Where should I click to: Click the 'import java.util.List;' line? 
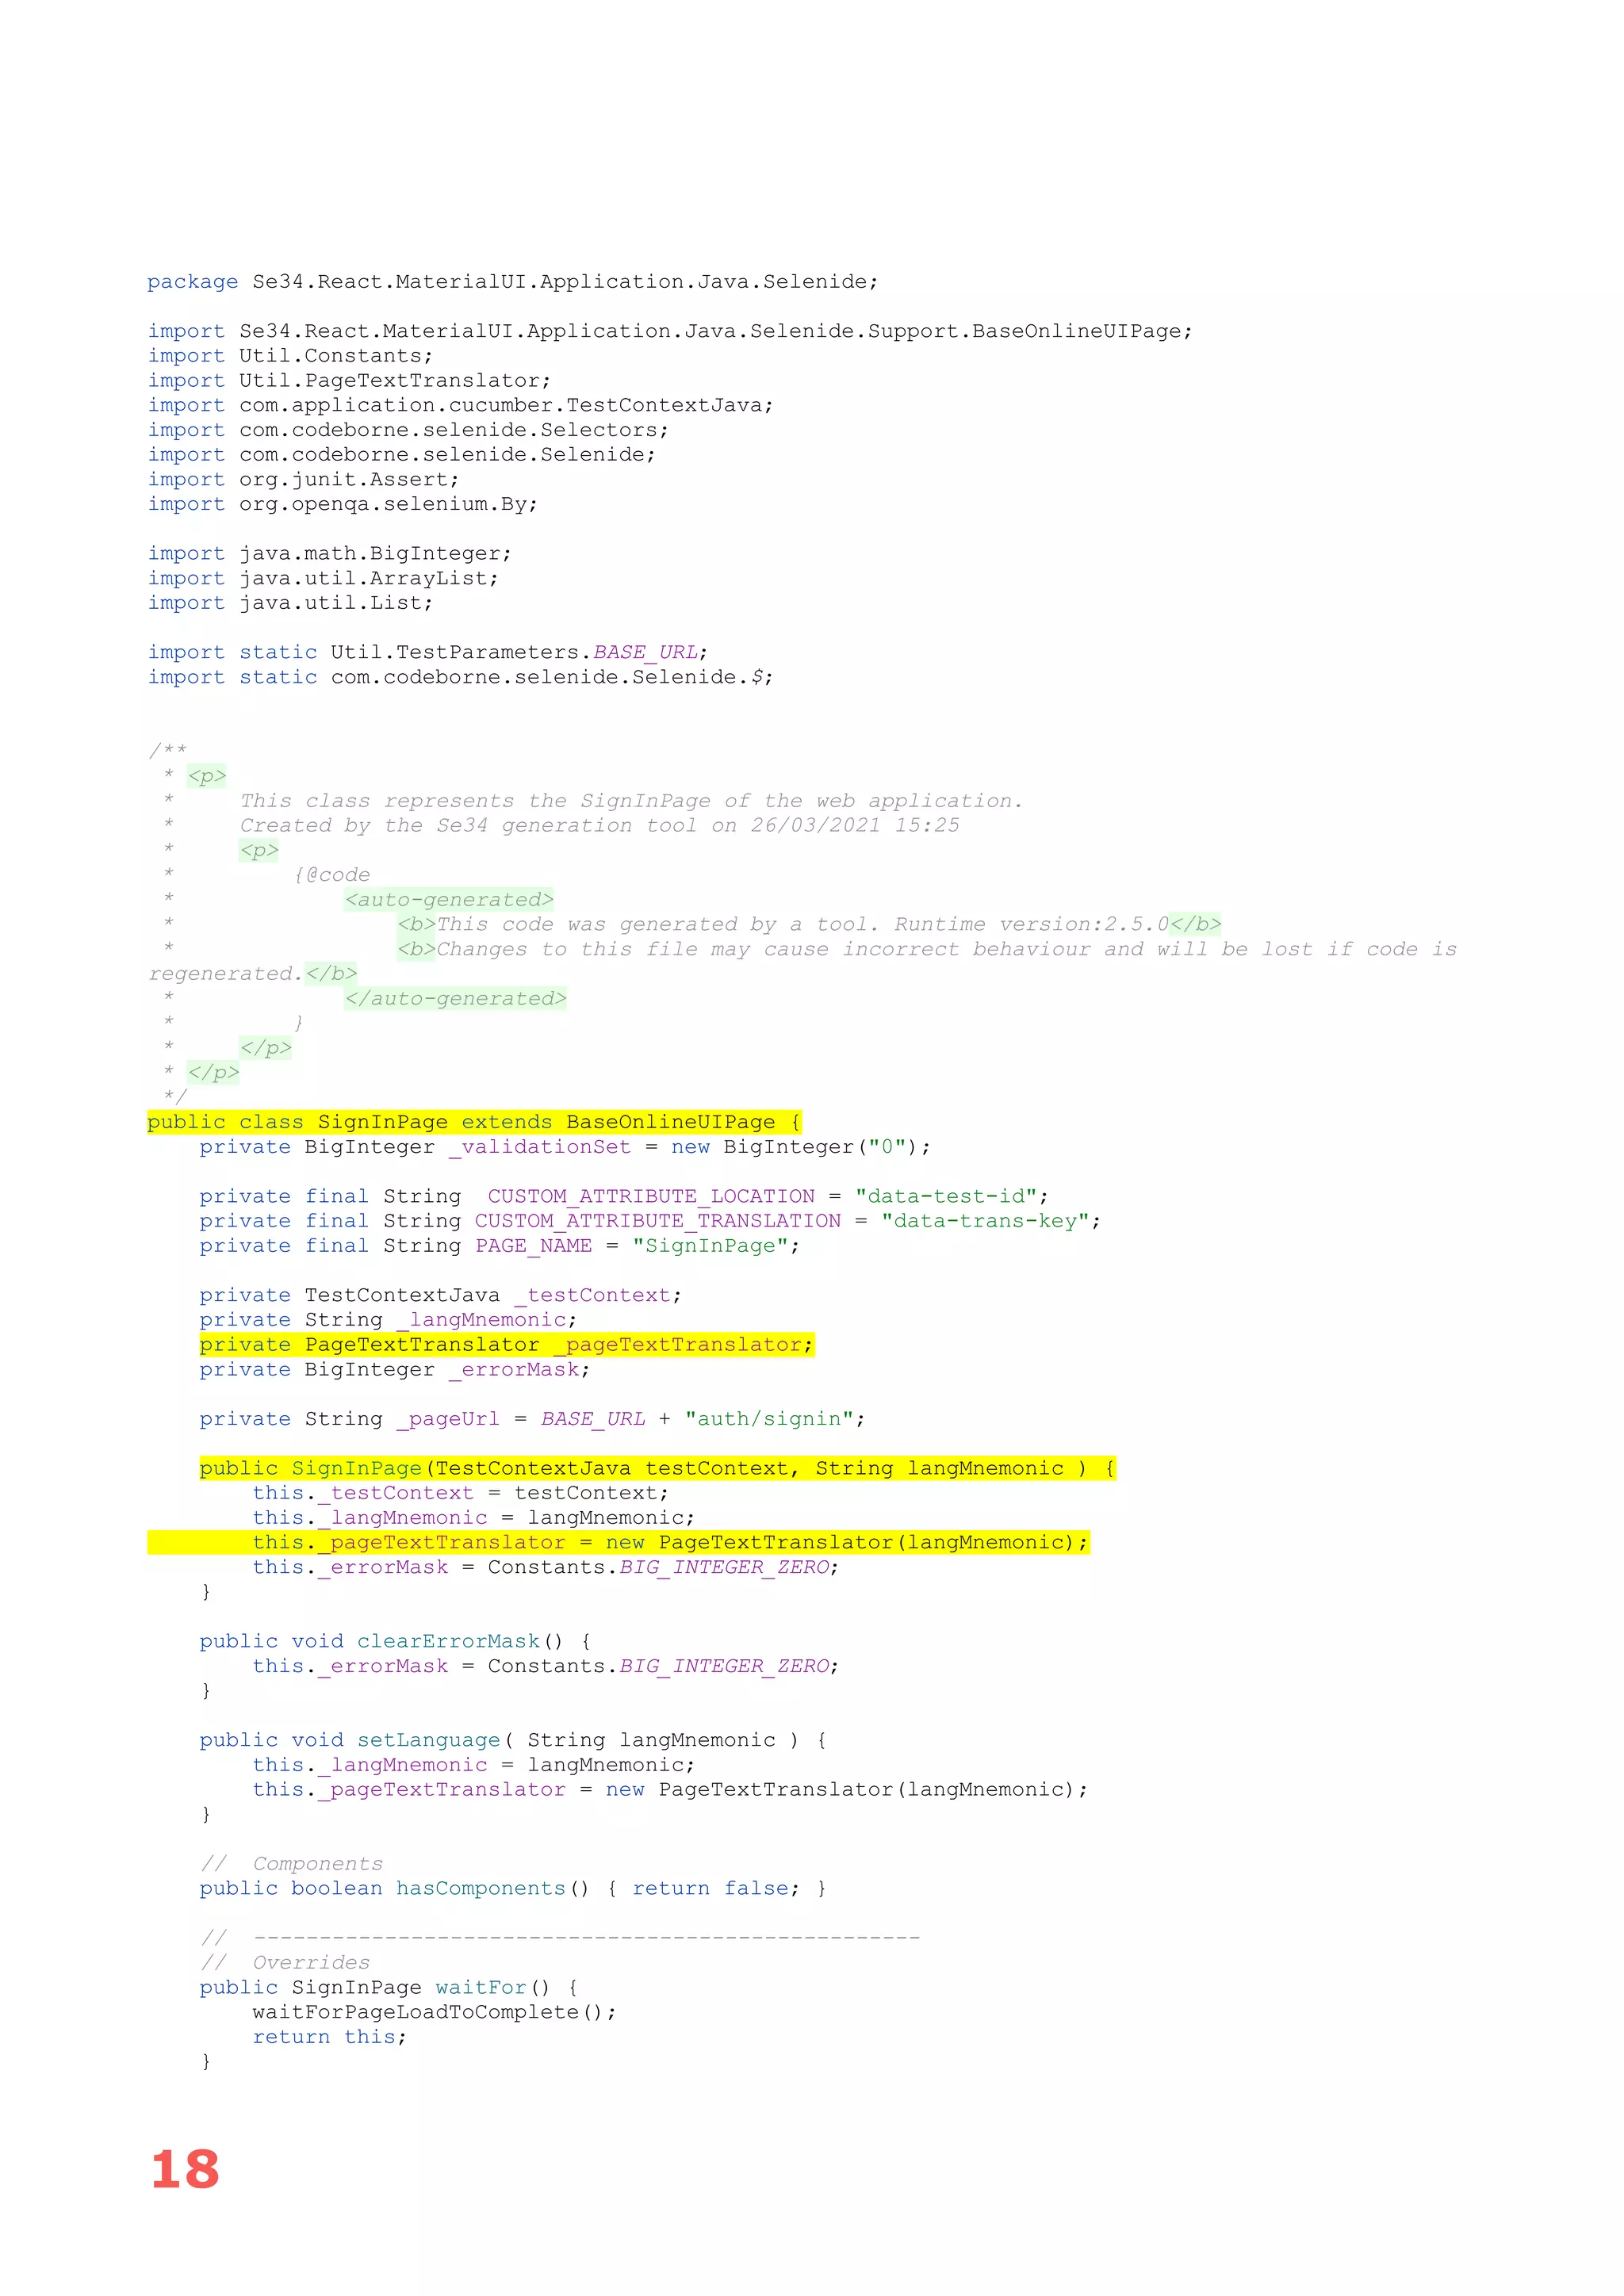pos(290,603)
